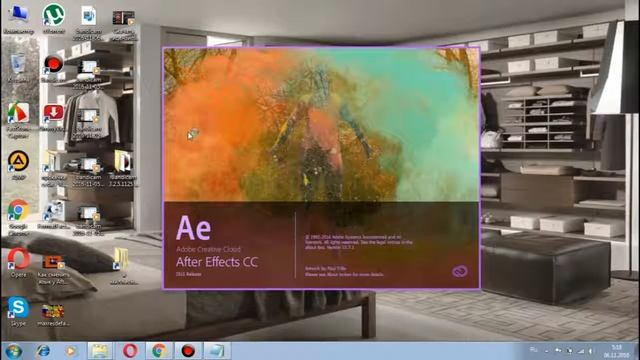Click the Creative Cloud logo on splash screen

coord(460,271)
